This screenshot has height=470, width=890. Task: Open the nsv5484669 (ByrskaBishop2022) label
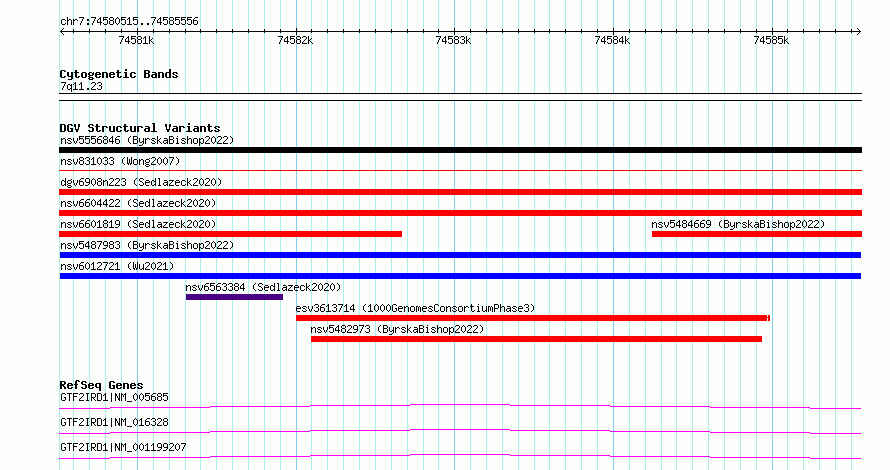738,224
